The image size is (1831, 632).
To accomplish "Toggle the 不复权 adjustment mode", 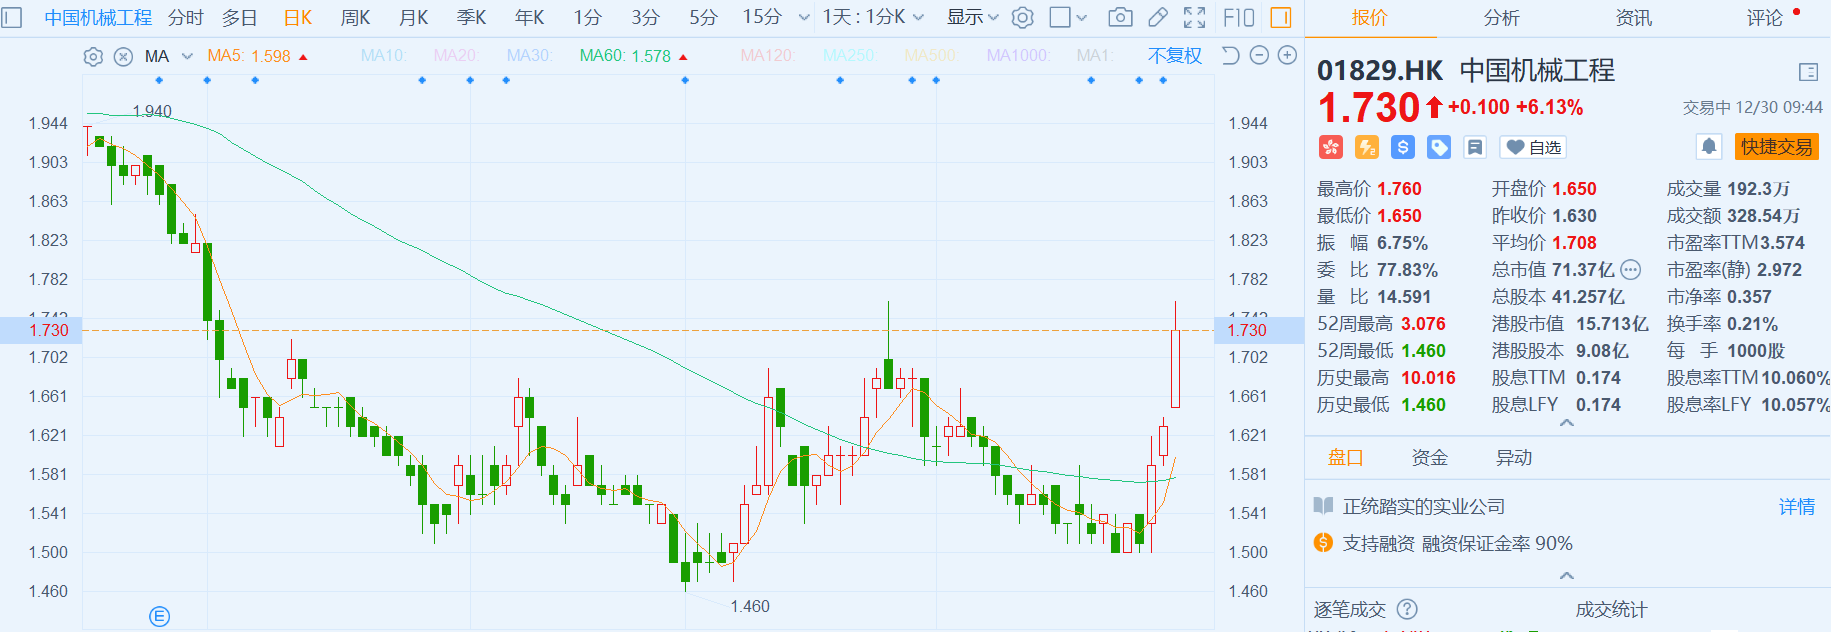I will pos(1175,56).
